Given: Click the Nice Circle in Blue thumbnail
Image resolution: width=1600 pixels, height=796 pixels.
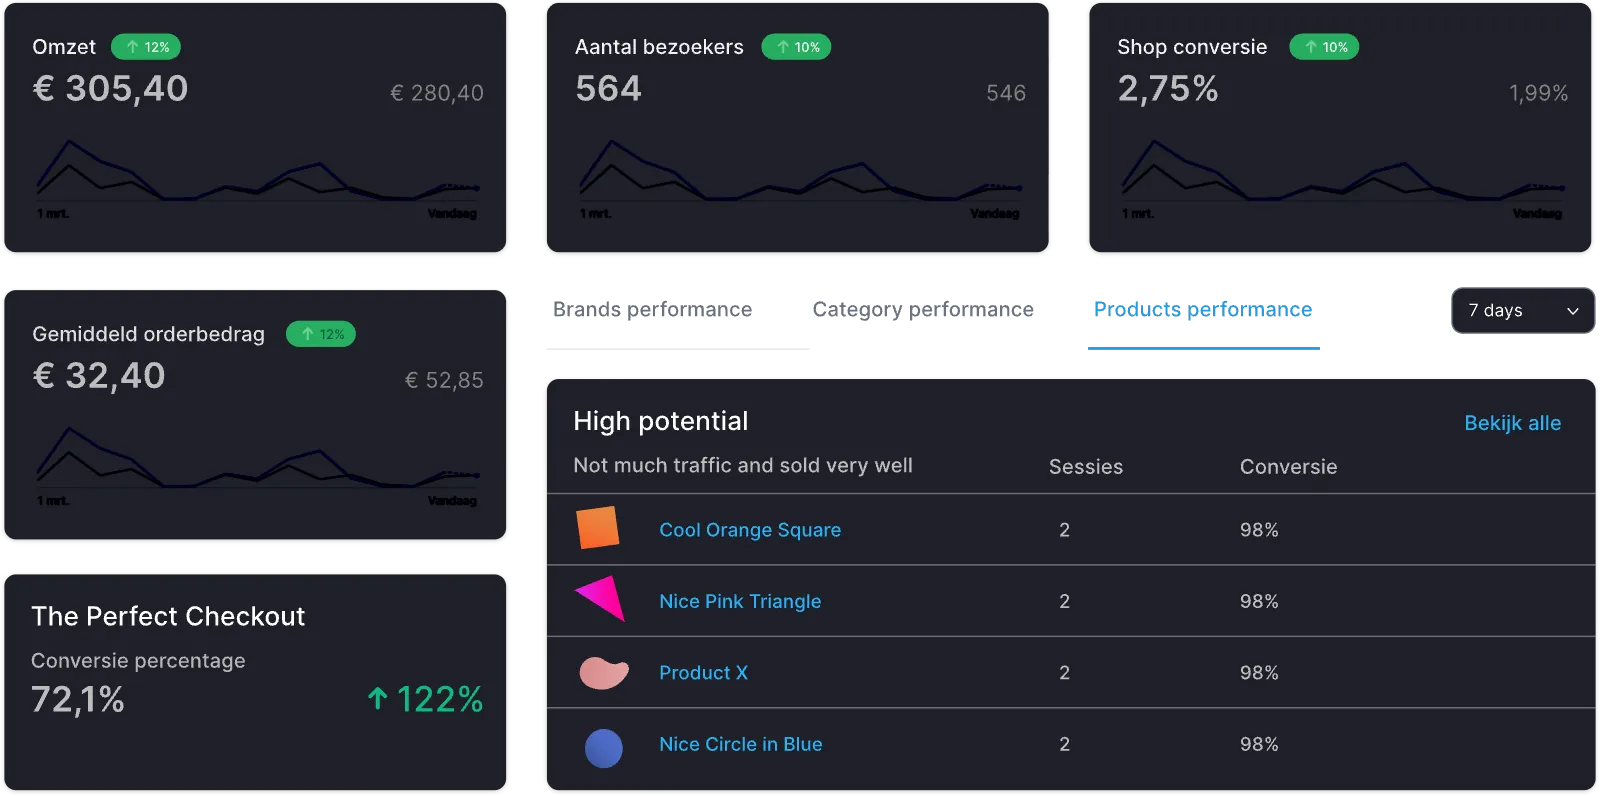Looking at the screenshot, I should tap(603, 748).
